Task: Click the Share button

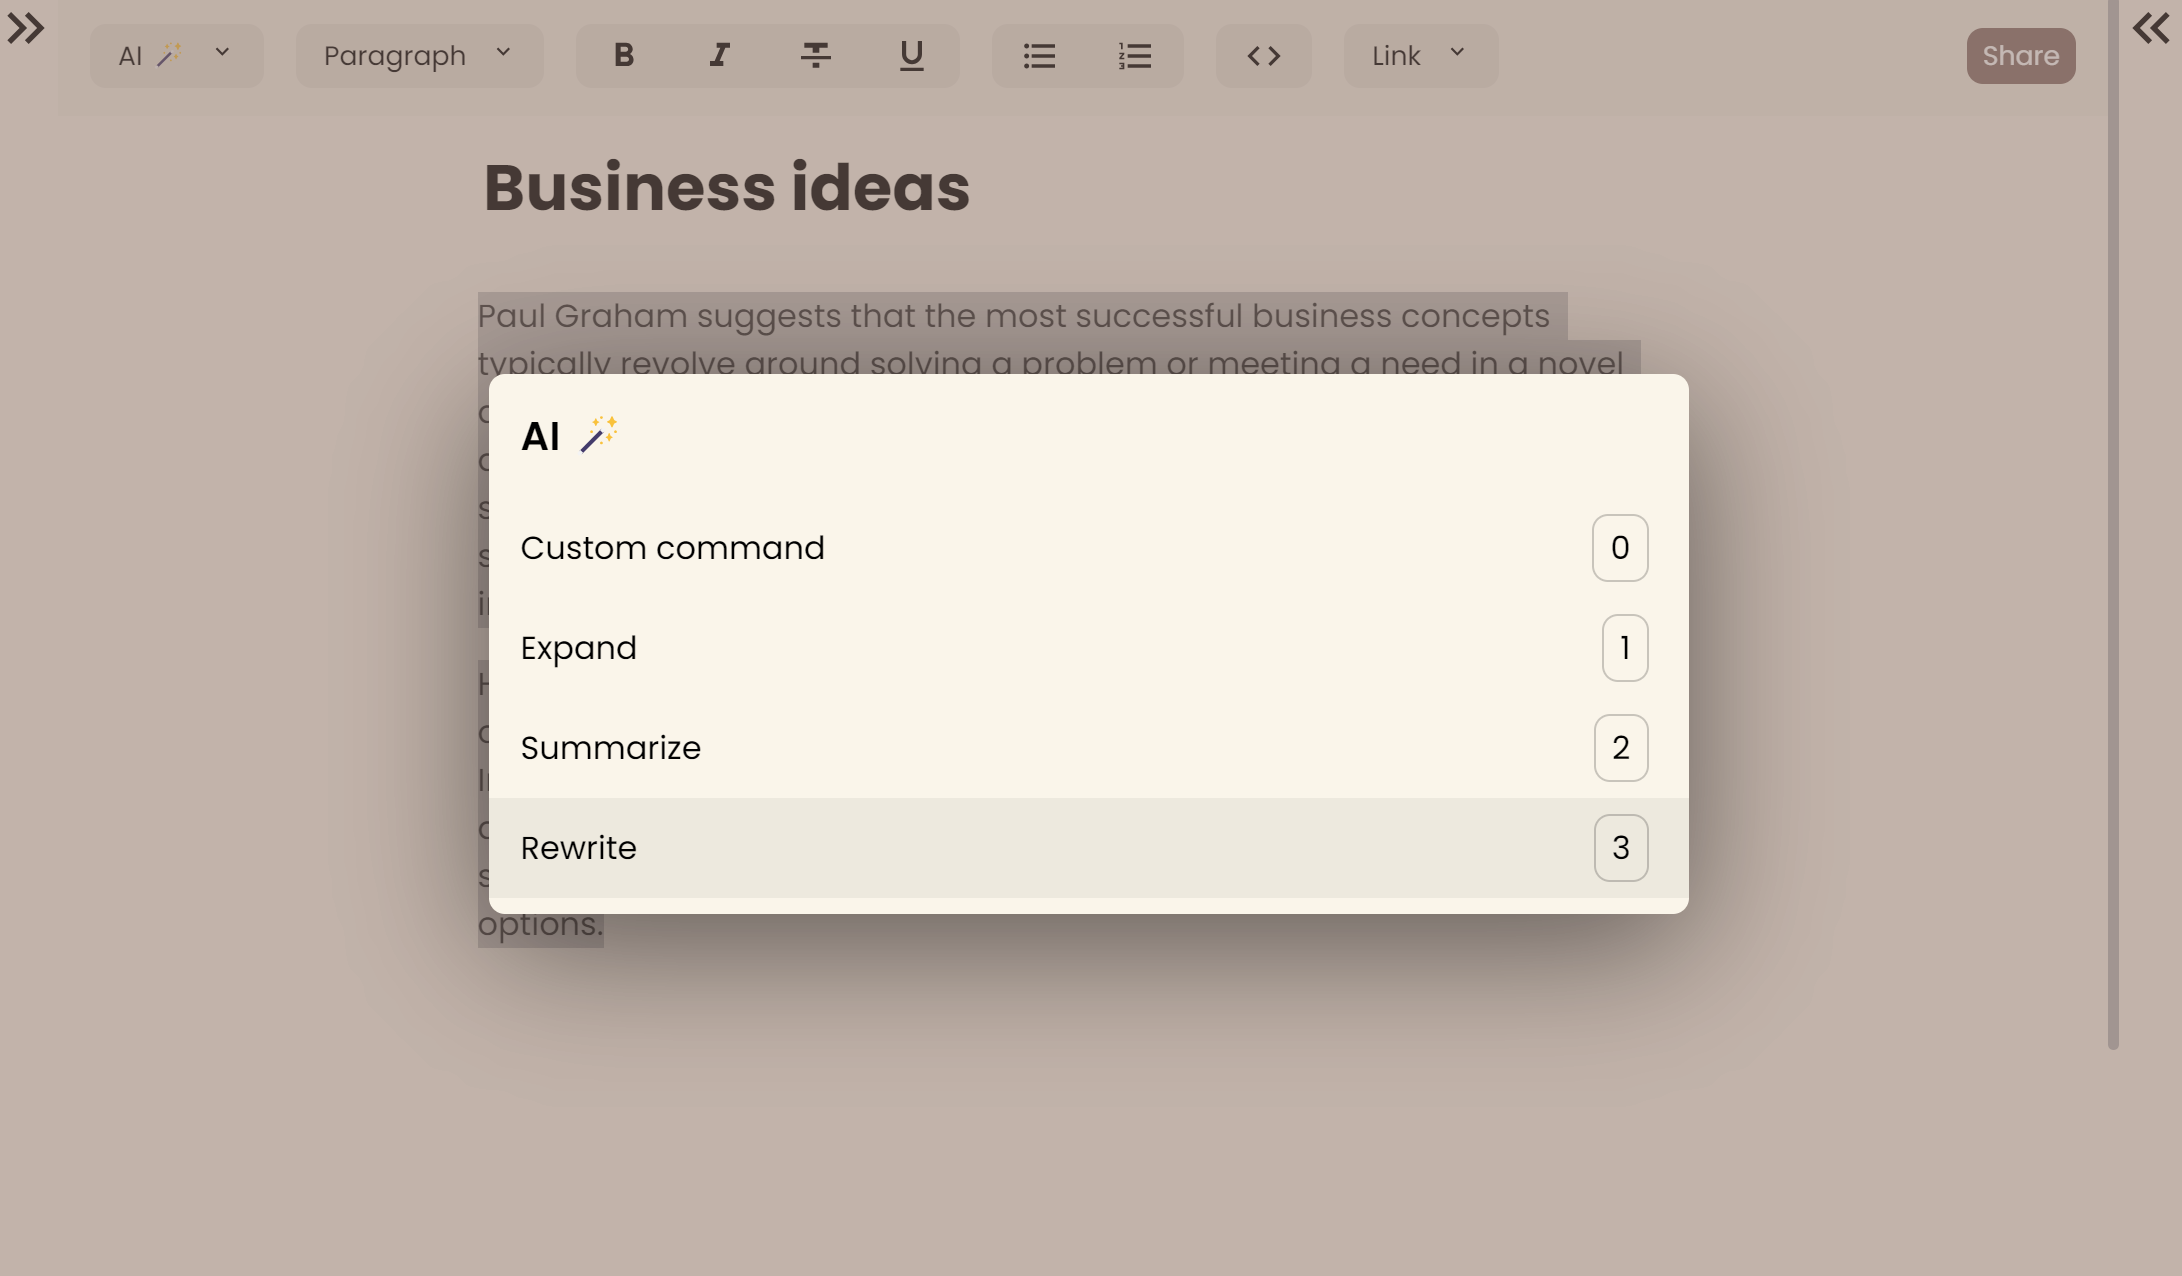Action: [2020, 56]
